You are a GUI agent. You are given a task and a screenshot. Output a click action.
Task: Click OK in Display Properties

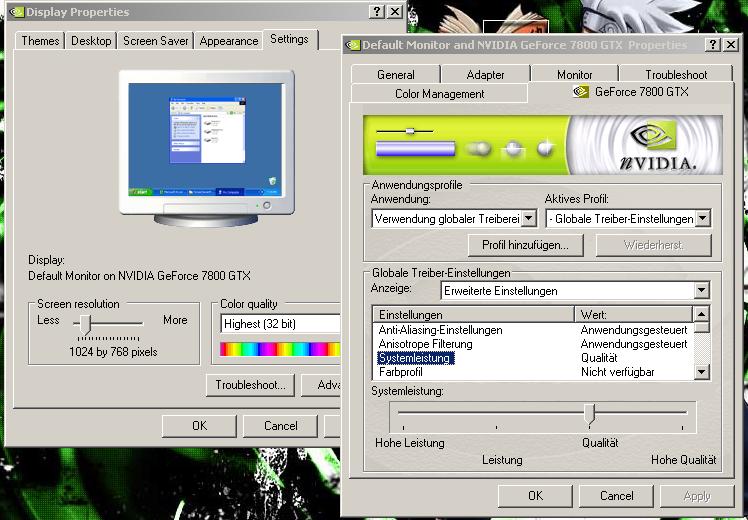tap(199, 426)
